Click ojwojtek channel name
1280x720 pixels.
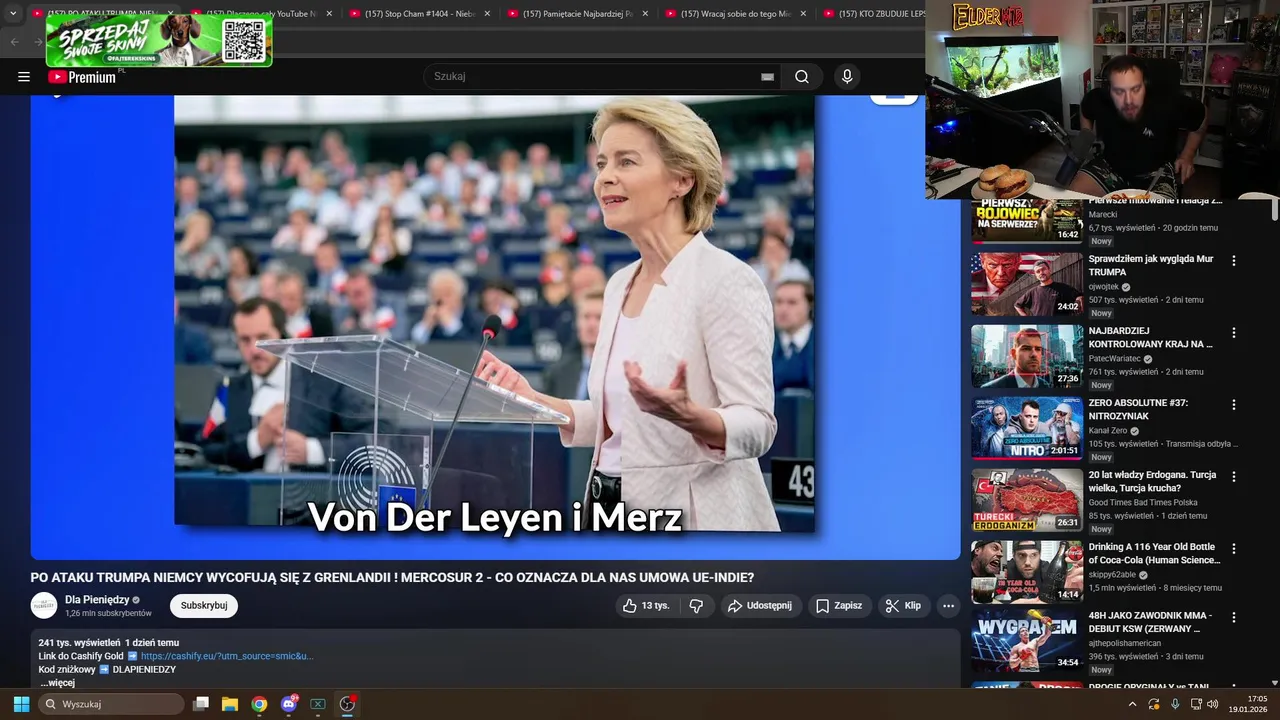click(x=1104, y=287)
